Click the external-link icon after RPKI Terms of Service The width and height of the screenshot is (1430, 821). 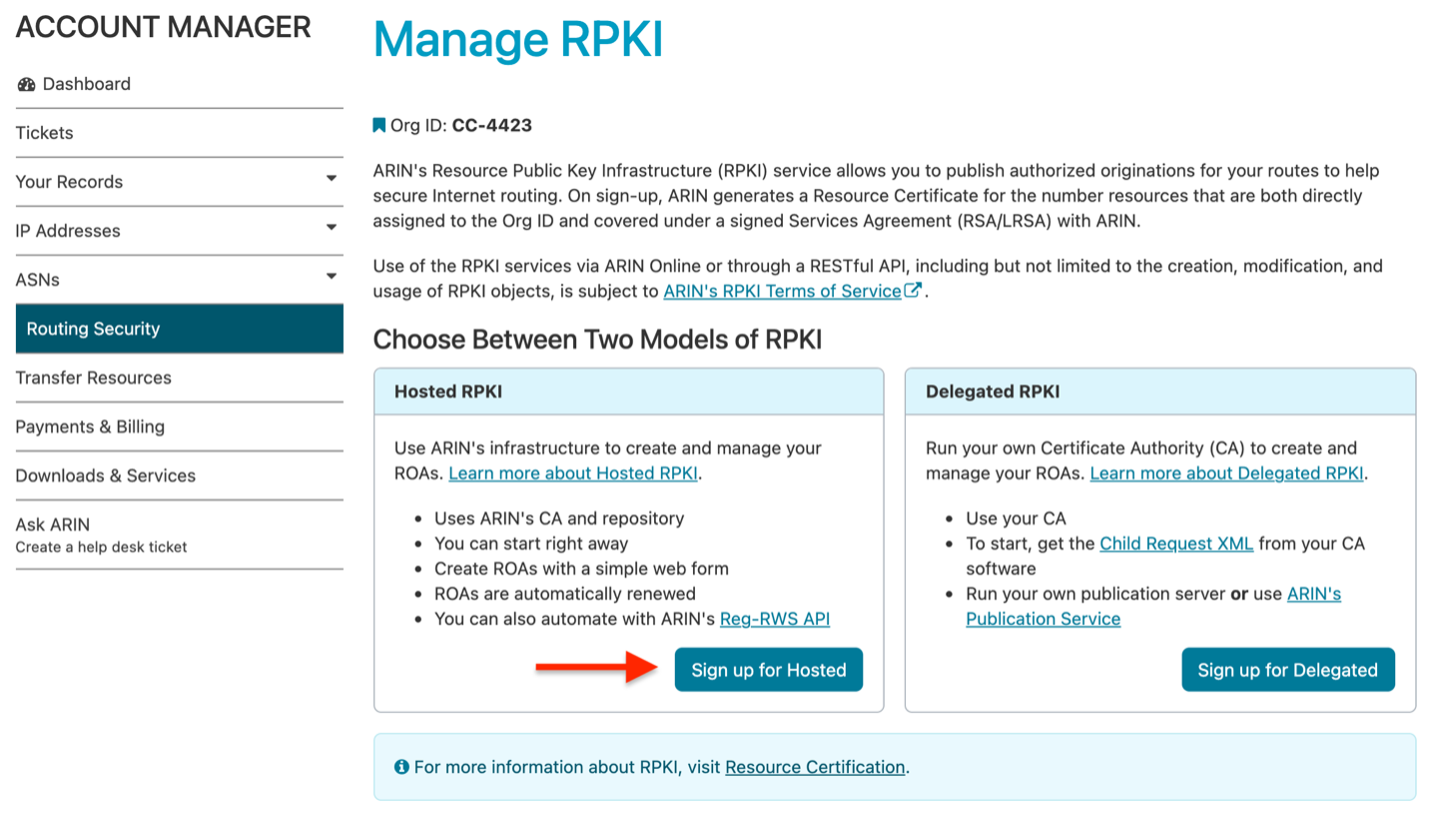pyautogui.click(x=912, y=291)
